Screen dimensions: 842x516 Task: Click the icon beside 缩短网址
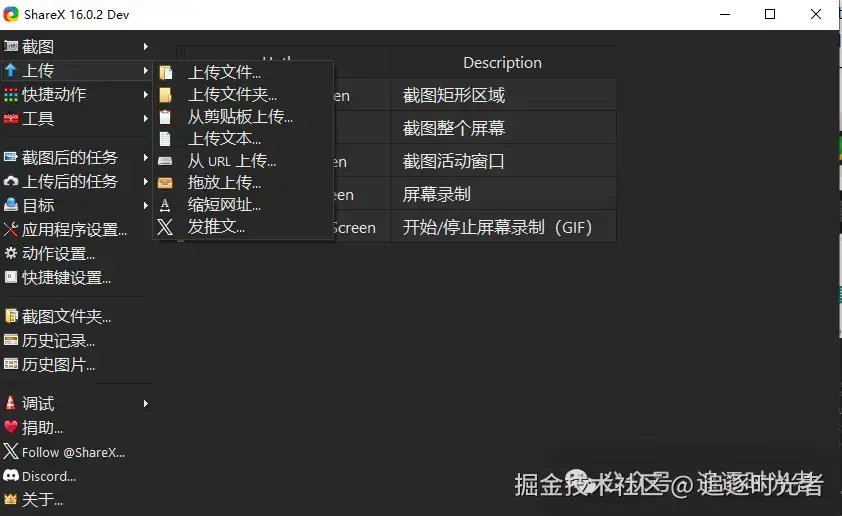point(165,205)
